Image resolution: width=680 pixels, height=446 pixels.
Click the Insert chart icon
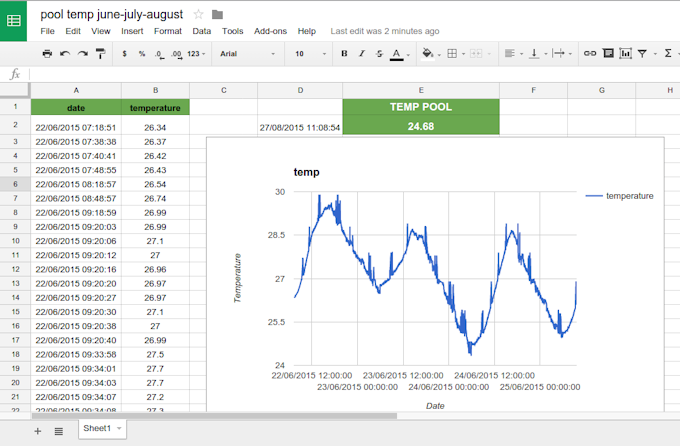click(625, 53)
